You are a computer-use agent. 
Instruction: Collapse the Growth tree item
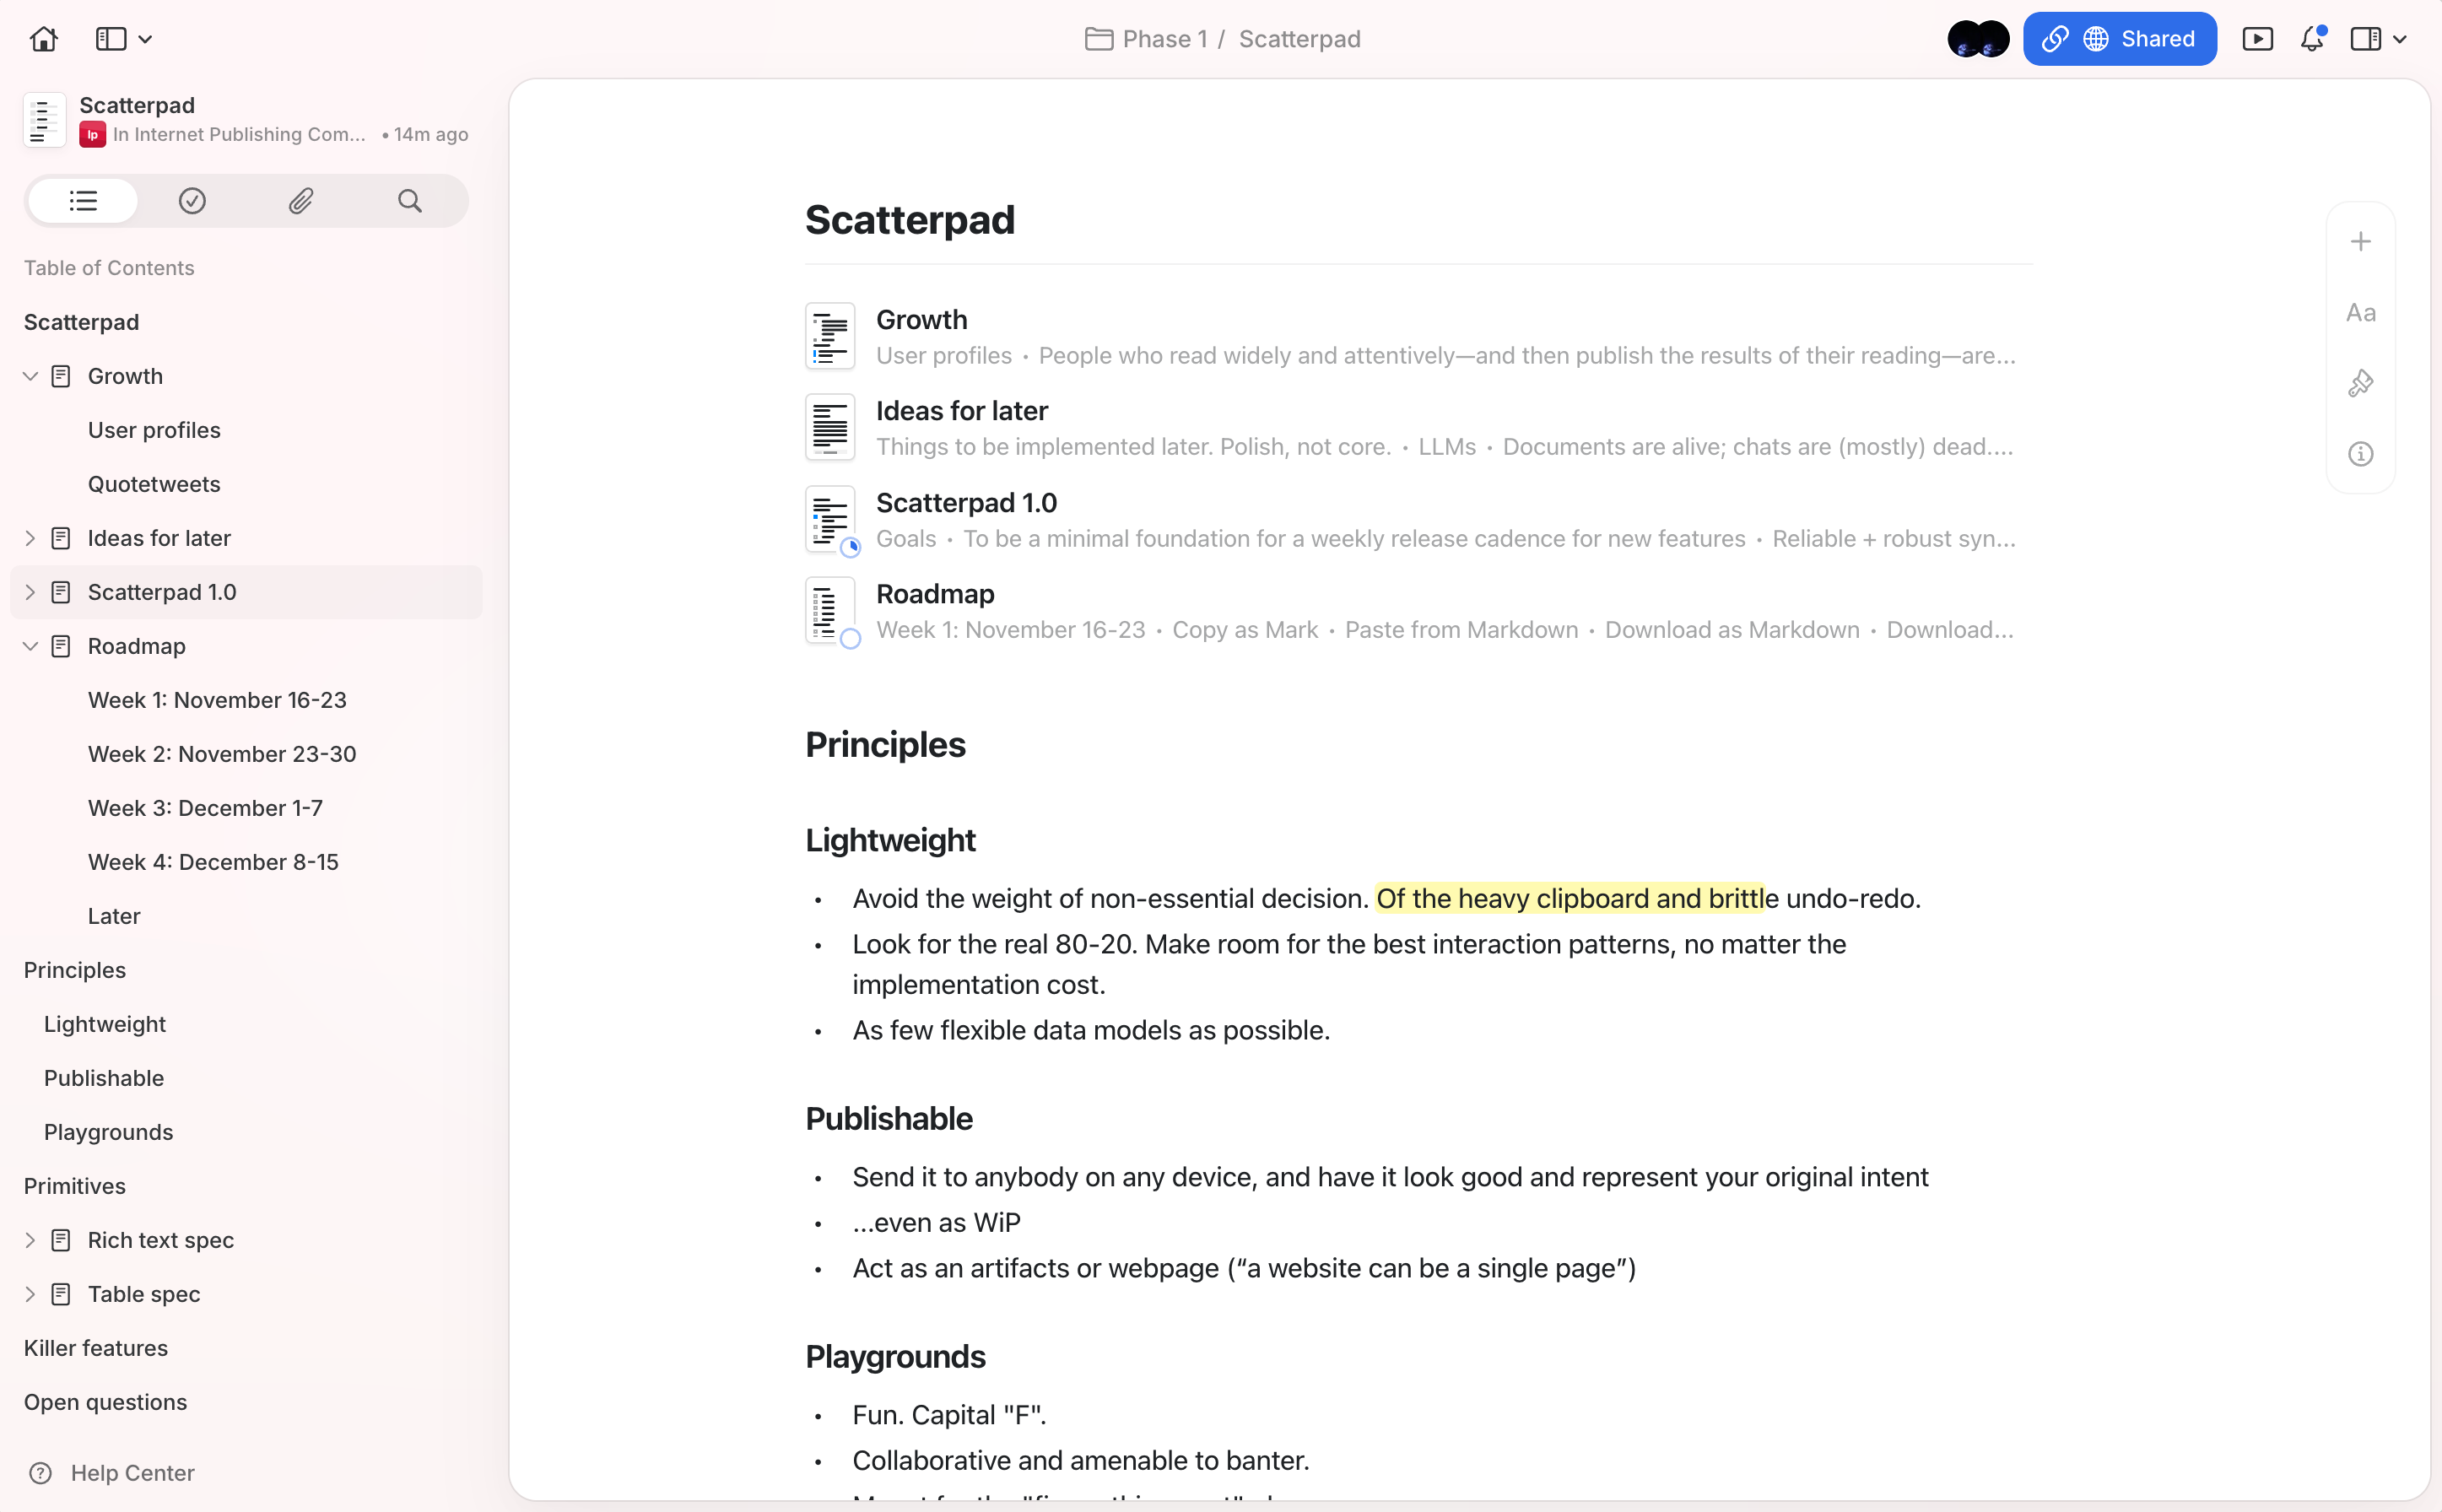point(30,376)
